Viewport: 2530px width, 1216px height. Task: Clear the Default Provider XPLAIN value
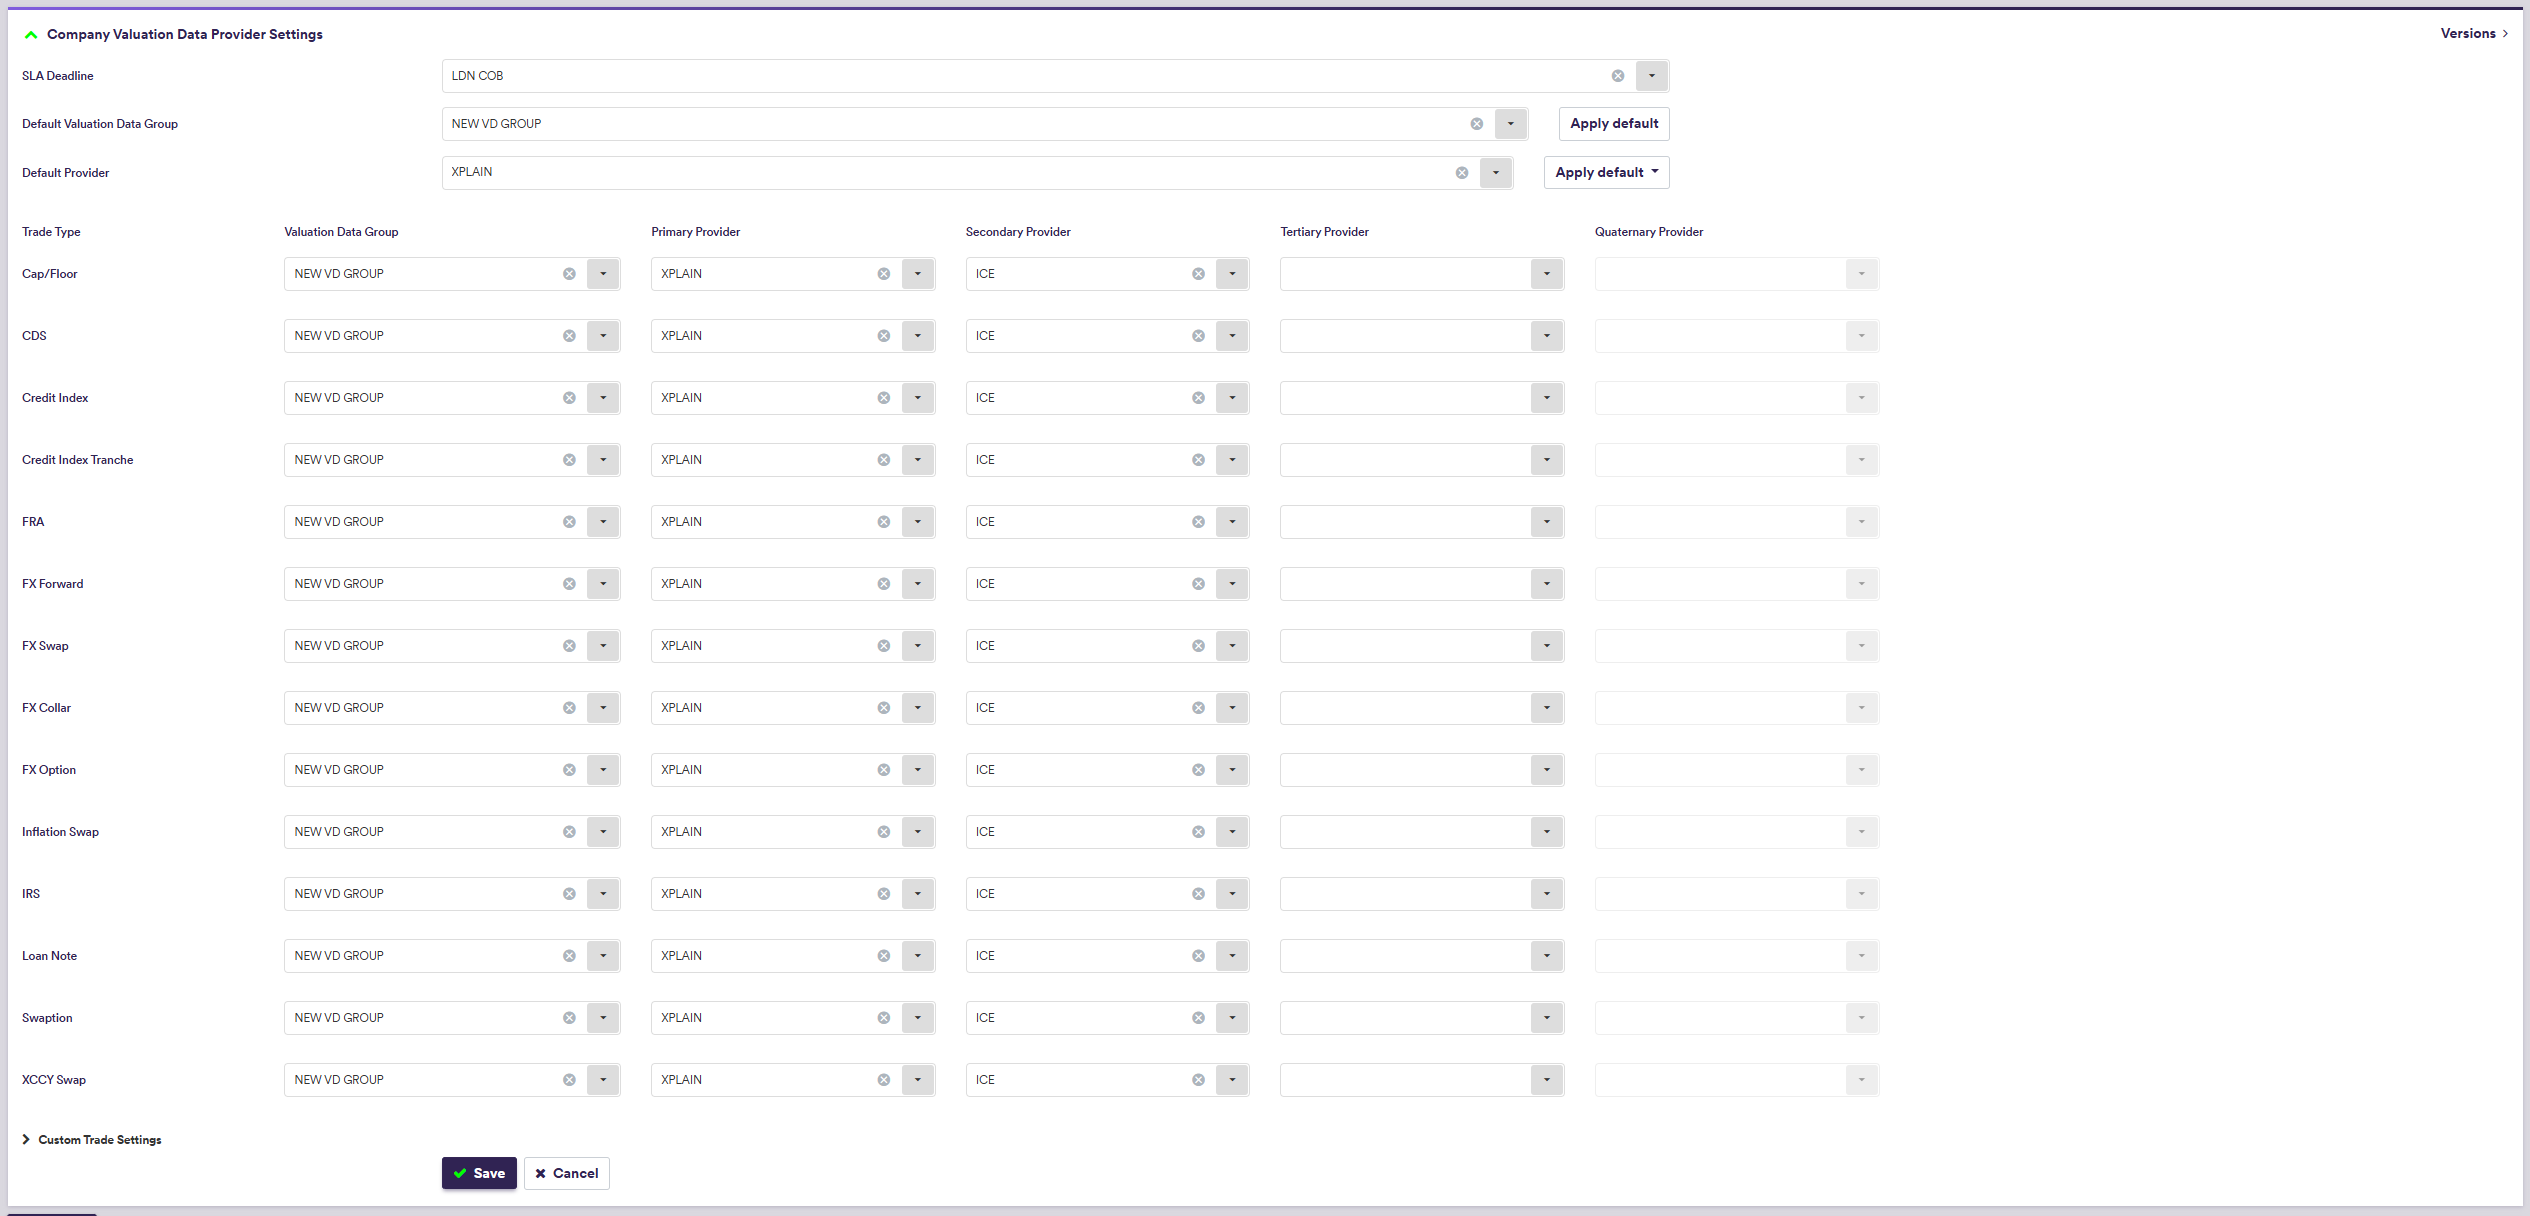pyautogui.click(x=1461, y=173)
